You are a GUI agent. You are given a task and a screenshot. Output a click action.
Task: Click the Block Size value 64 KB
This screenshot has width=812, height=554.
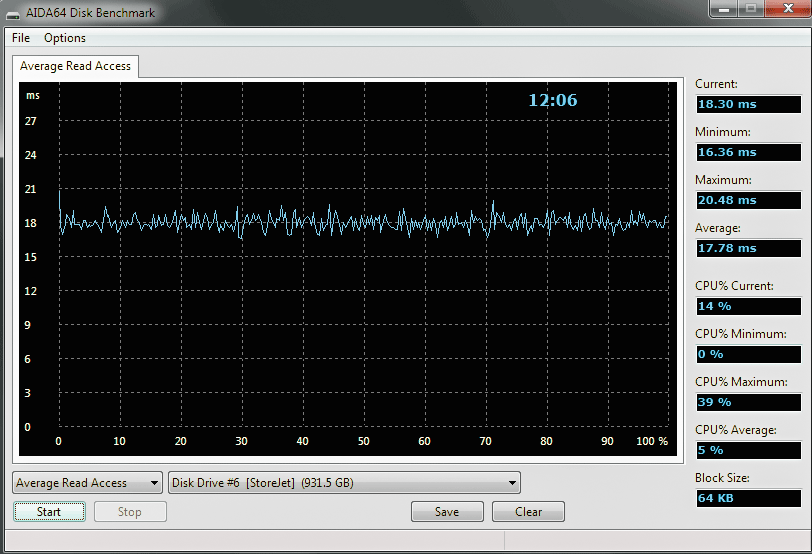tap(748, 498)
